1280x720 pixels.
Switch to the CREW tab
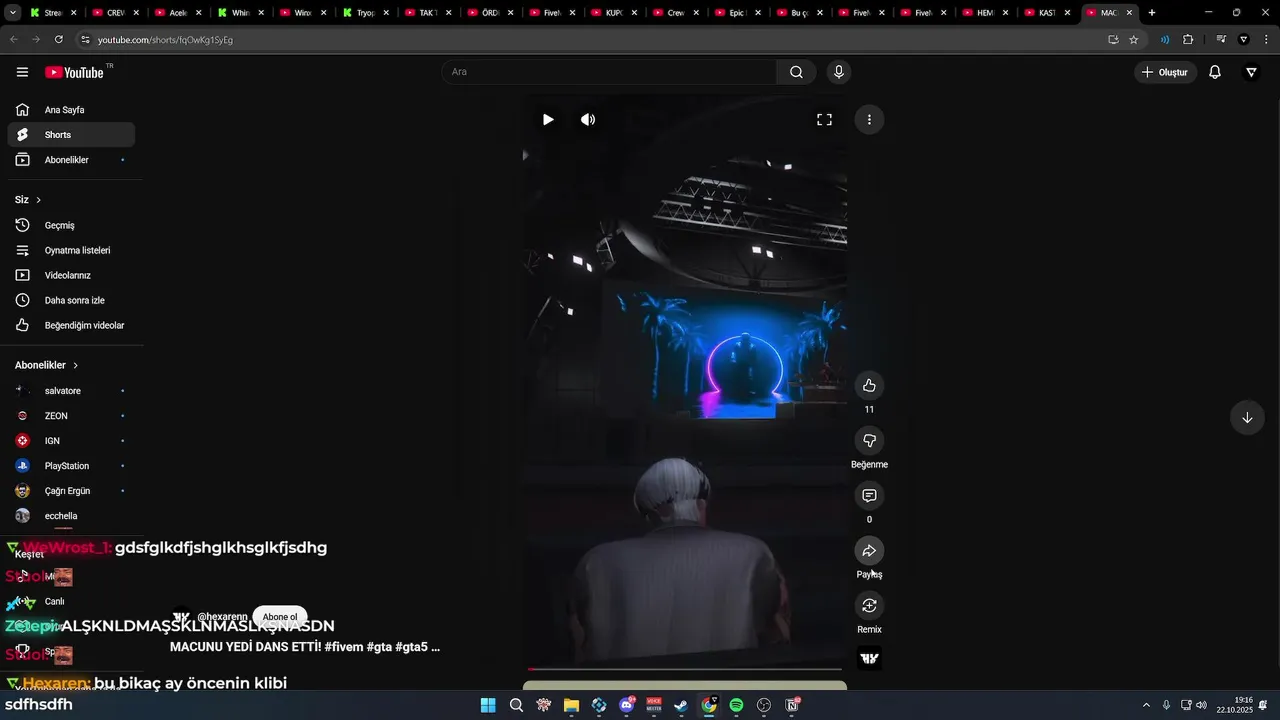114,13
